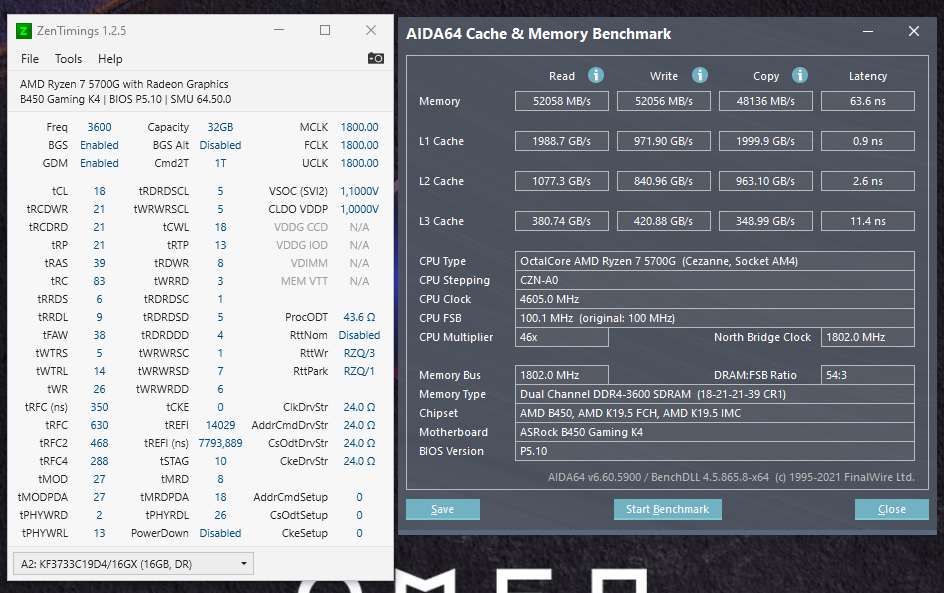Image resolution: width=944 pixels, height=593 pixels.
Task: Click FCLK value 1800.00
Action: tap(359, 145)
